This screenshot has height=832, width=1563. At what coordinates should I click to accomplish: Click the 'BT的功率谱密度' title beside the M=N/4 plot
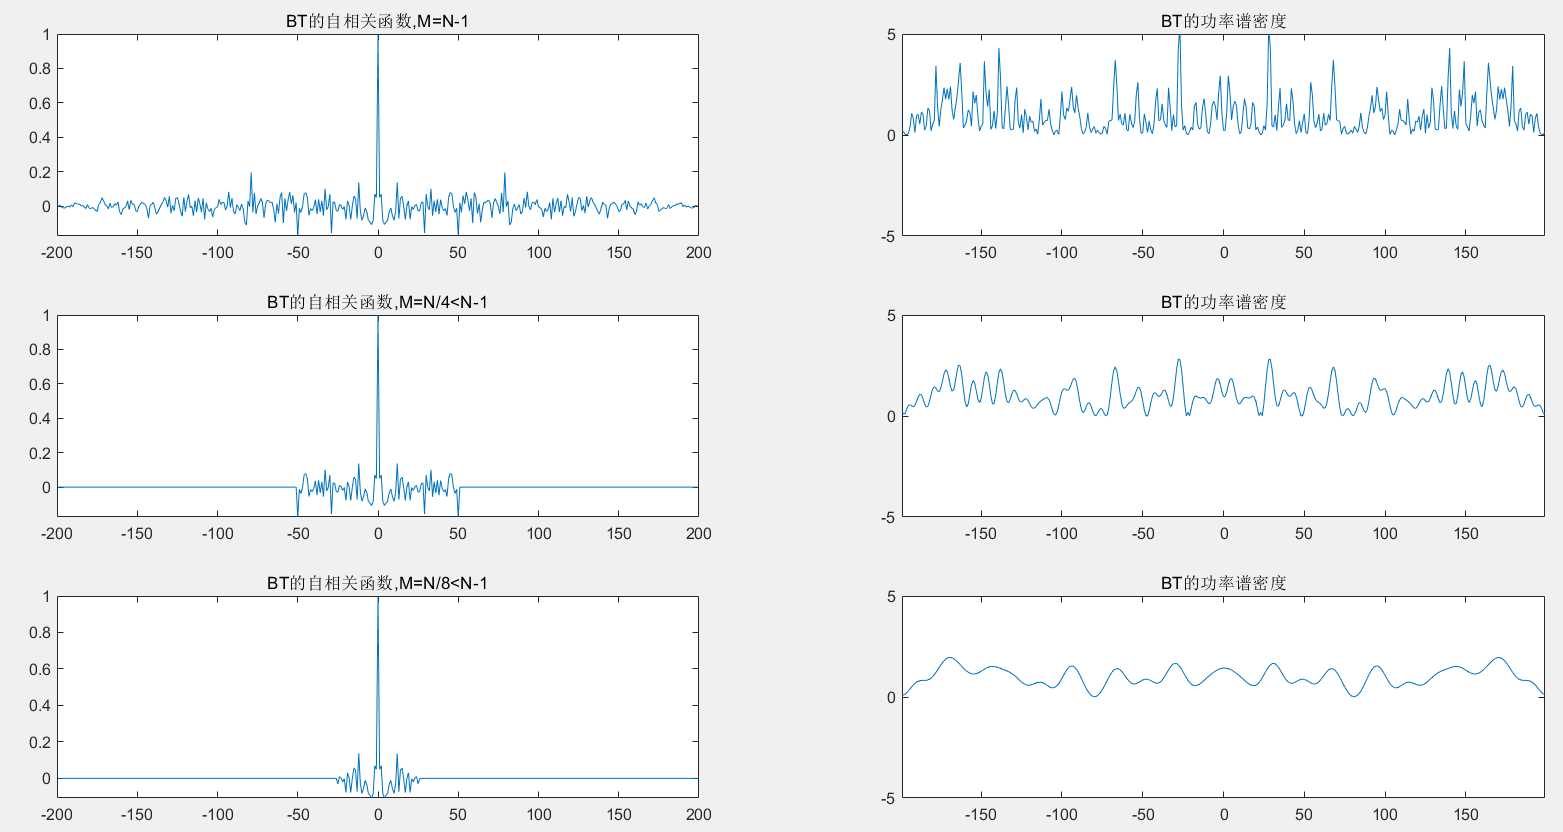(1223, 302)
